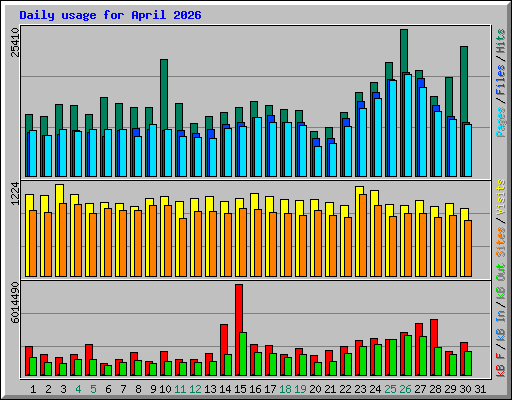Viewport: 512px width, 400px height.
Task: Click the 1224 visits axis value
Action: (x=15, y=194)
